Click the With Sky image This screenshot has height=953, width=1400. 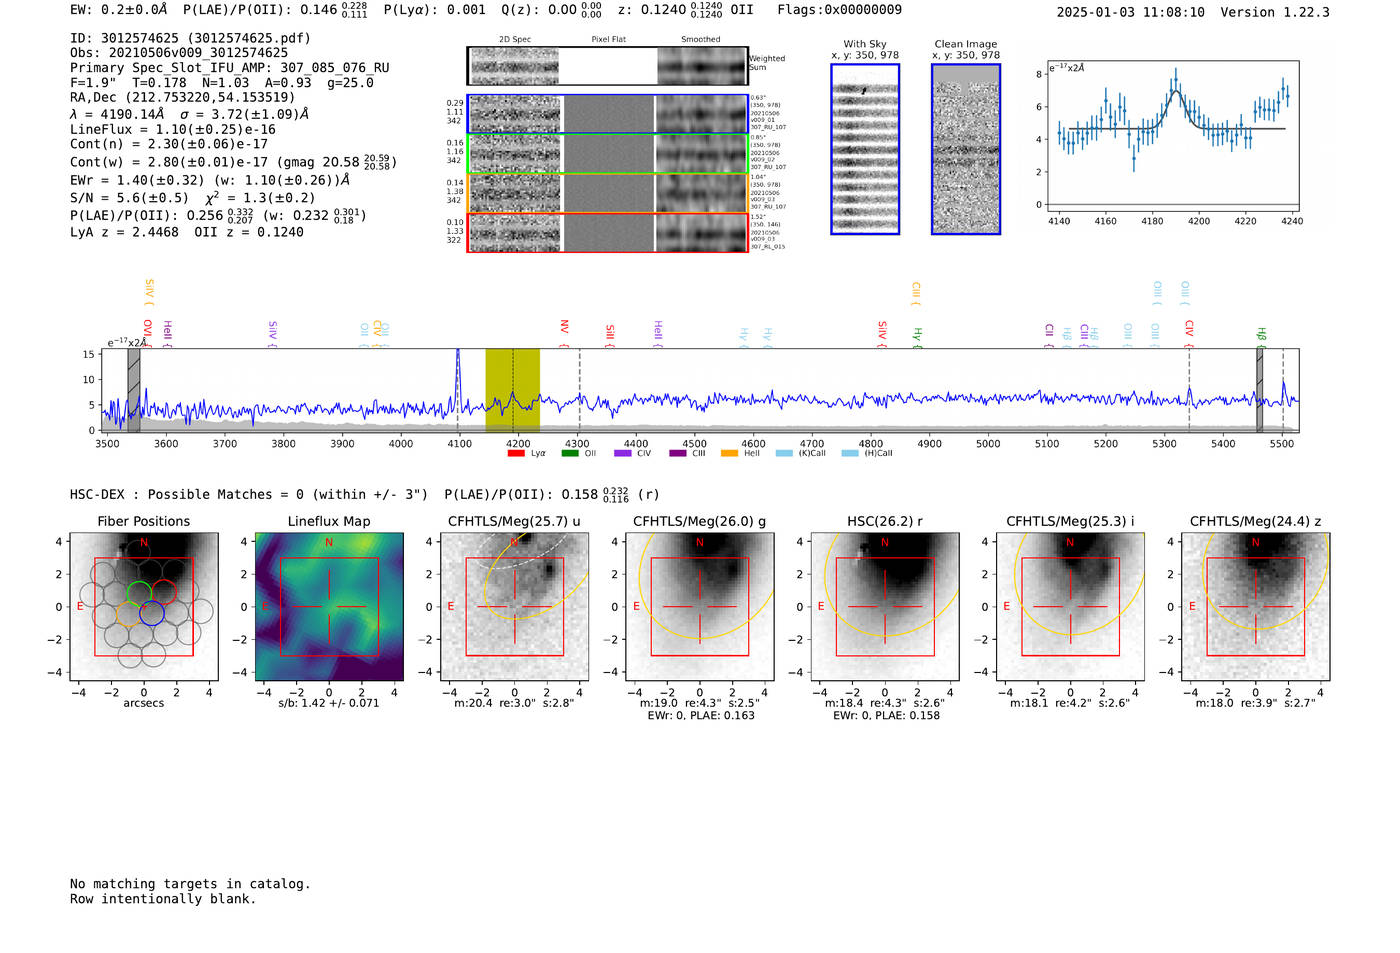coord(865,149)
